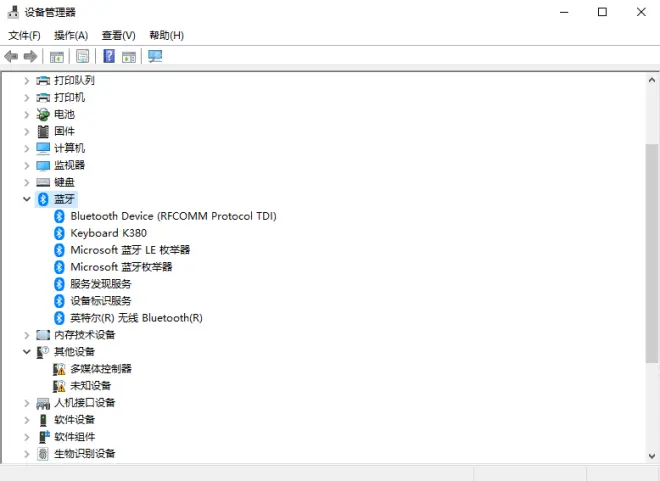Expand the 键盘 node
This screenshot has width=660, height=481.
tap(27, 182)
